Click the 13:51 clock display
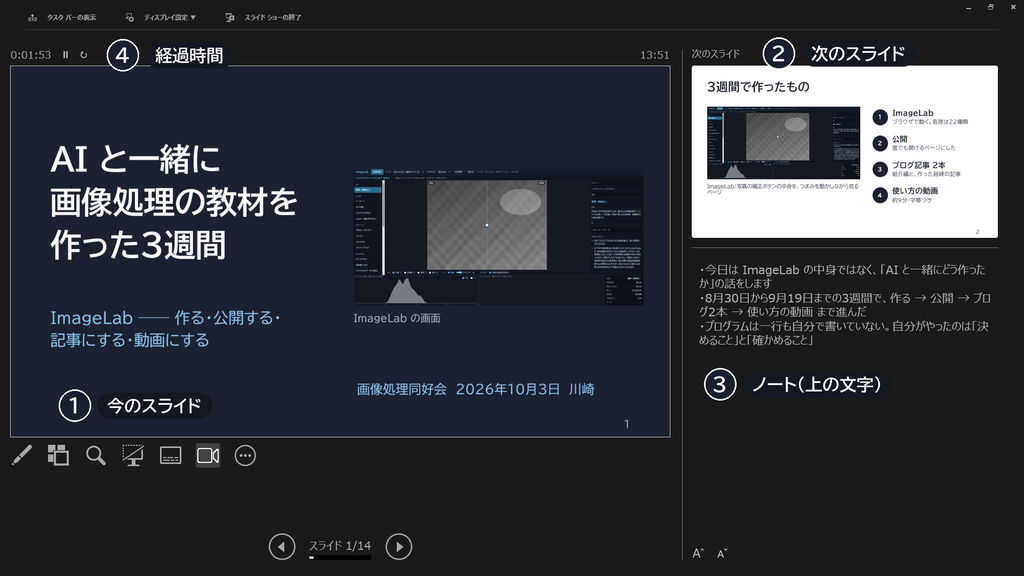1024x576 pixels. 654,55
